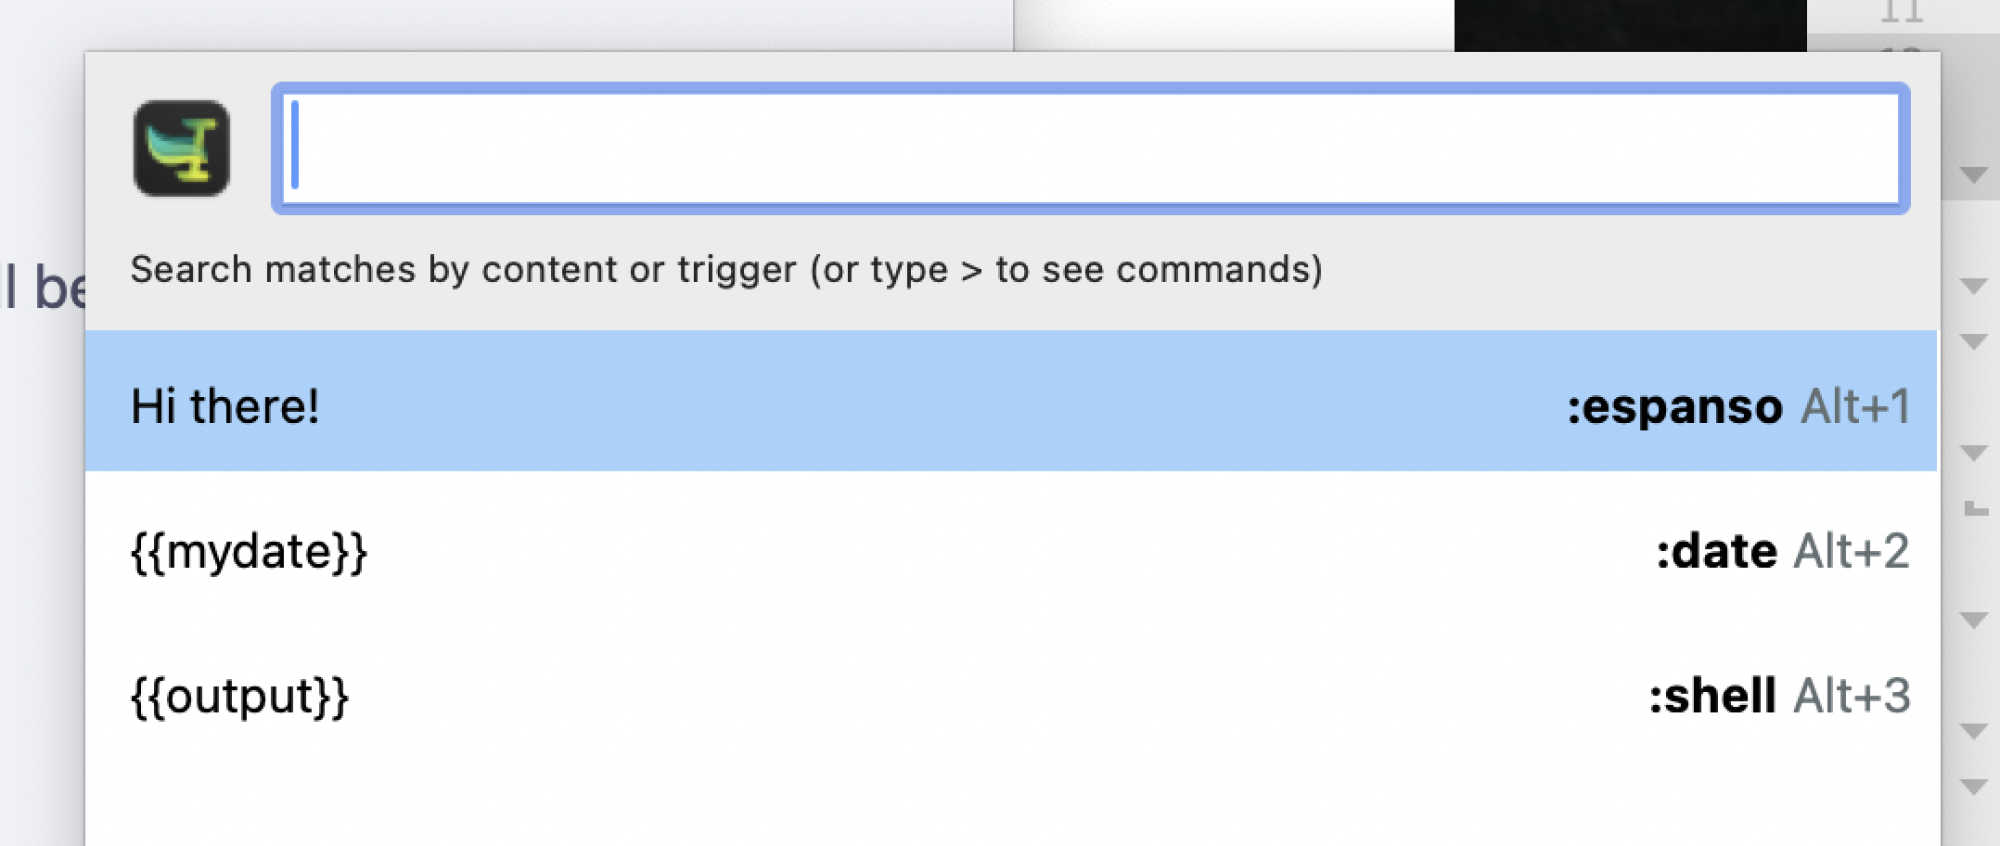Screen dimensions: 2000x846
Task: Click the Alt+2 shortcut hint
Action: (1851, 551)
